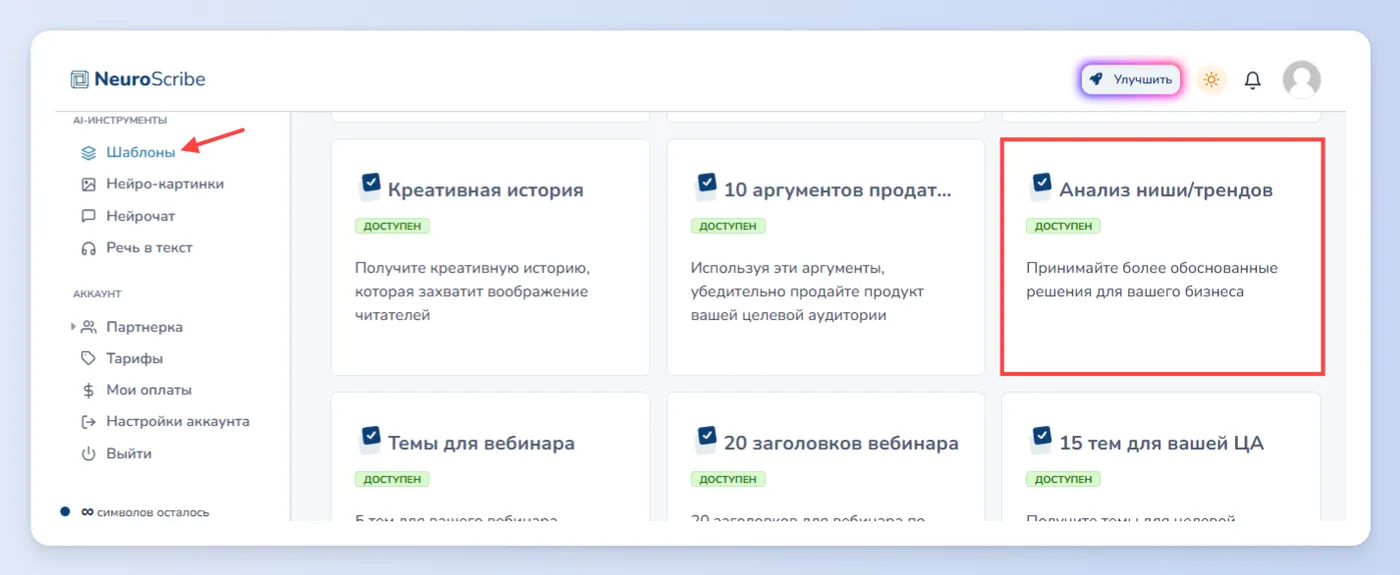This screenshot has width=1400, height=575.
Task: Click the Креативная история description text
Action: point(472,291)
